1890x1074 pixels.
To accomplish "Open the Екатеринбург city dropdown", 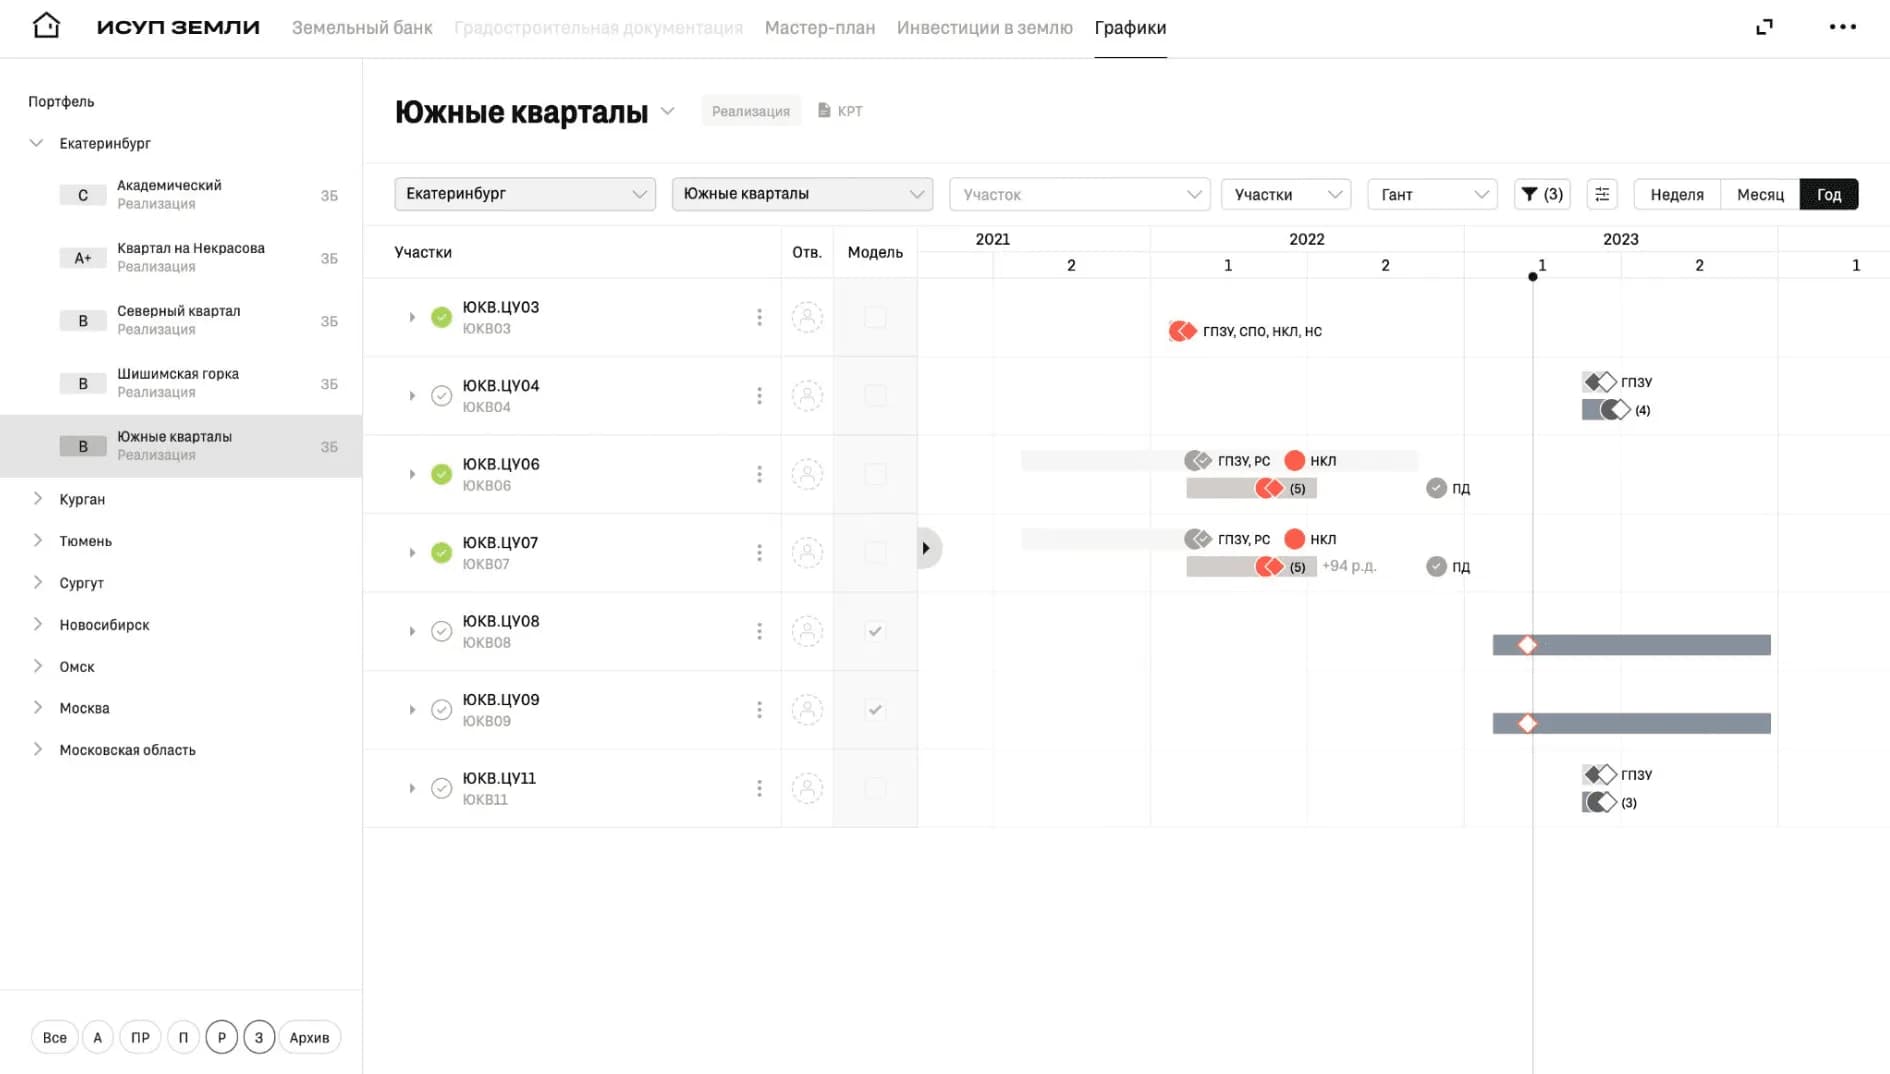I will coord(525,194).
